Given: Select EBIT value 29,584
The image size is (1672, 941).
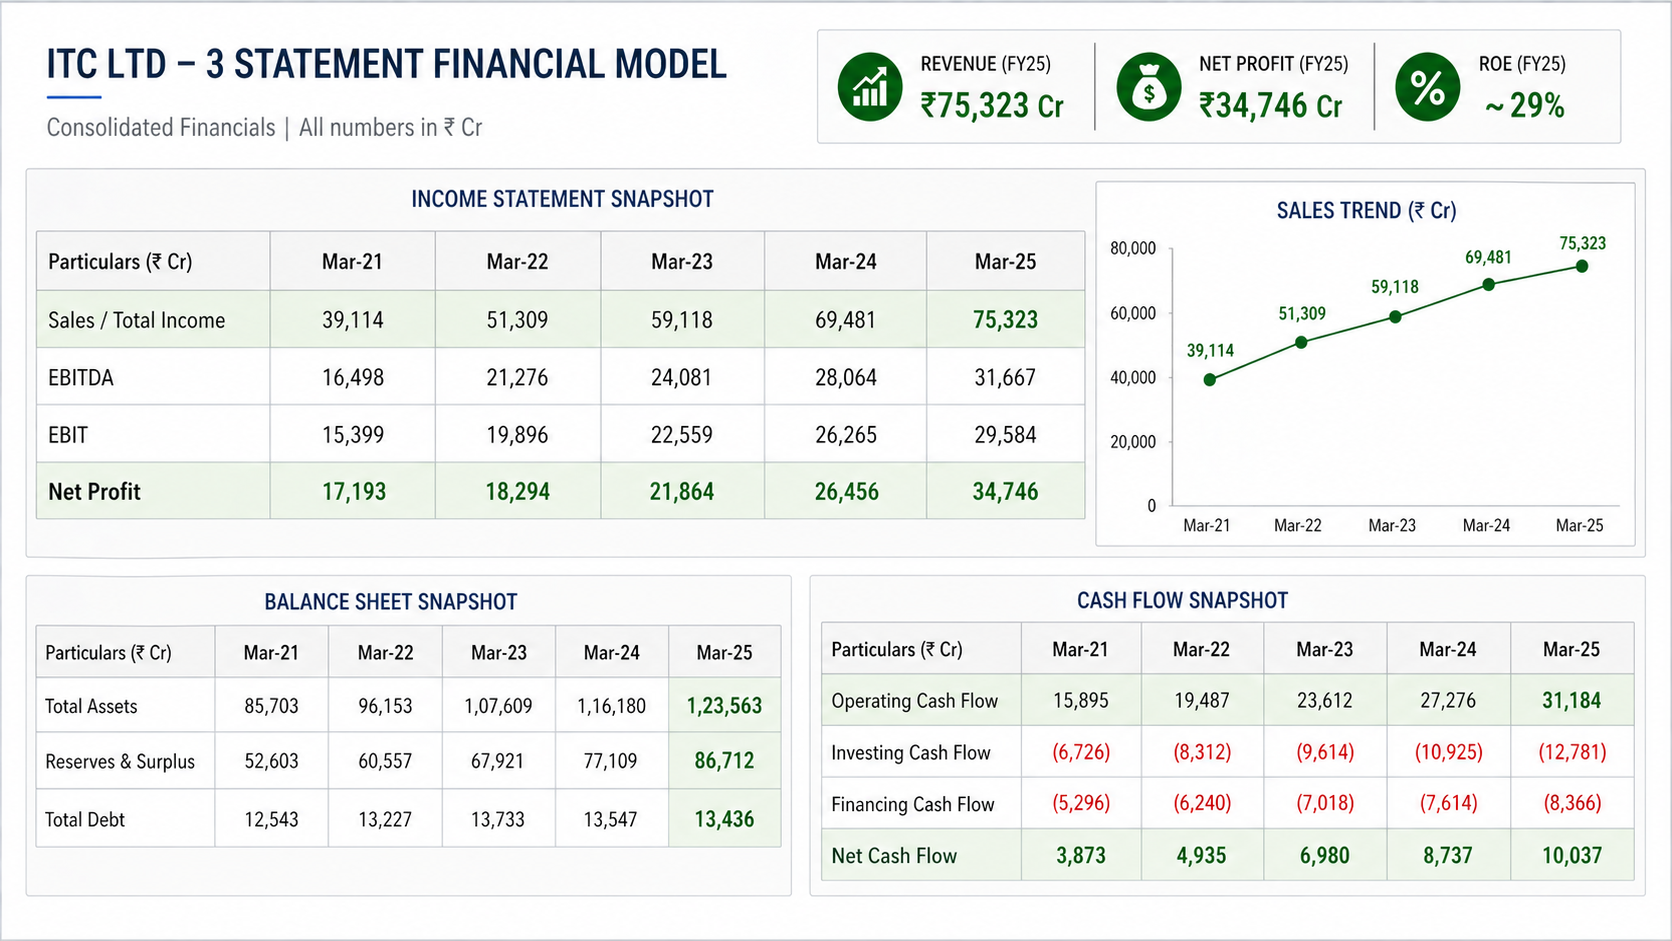Looking at the screenshot, I should pyautogui.click(x=1005, y=435).
